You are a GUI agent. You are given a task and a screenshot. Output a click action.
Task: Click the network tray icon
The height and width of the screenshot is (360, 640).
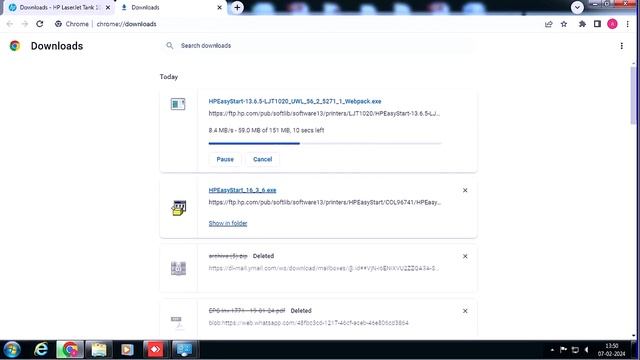coord(575,350)
